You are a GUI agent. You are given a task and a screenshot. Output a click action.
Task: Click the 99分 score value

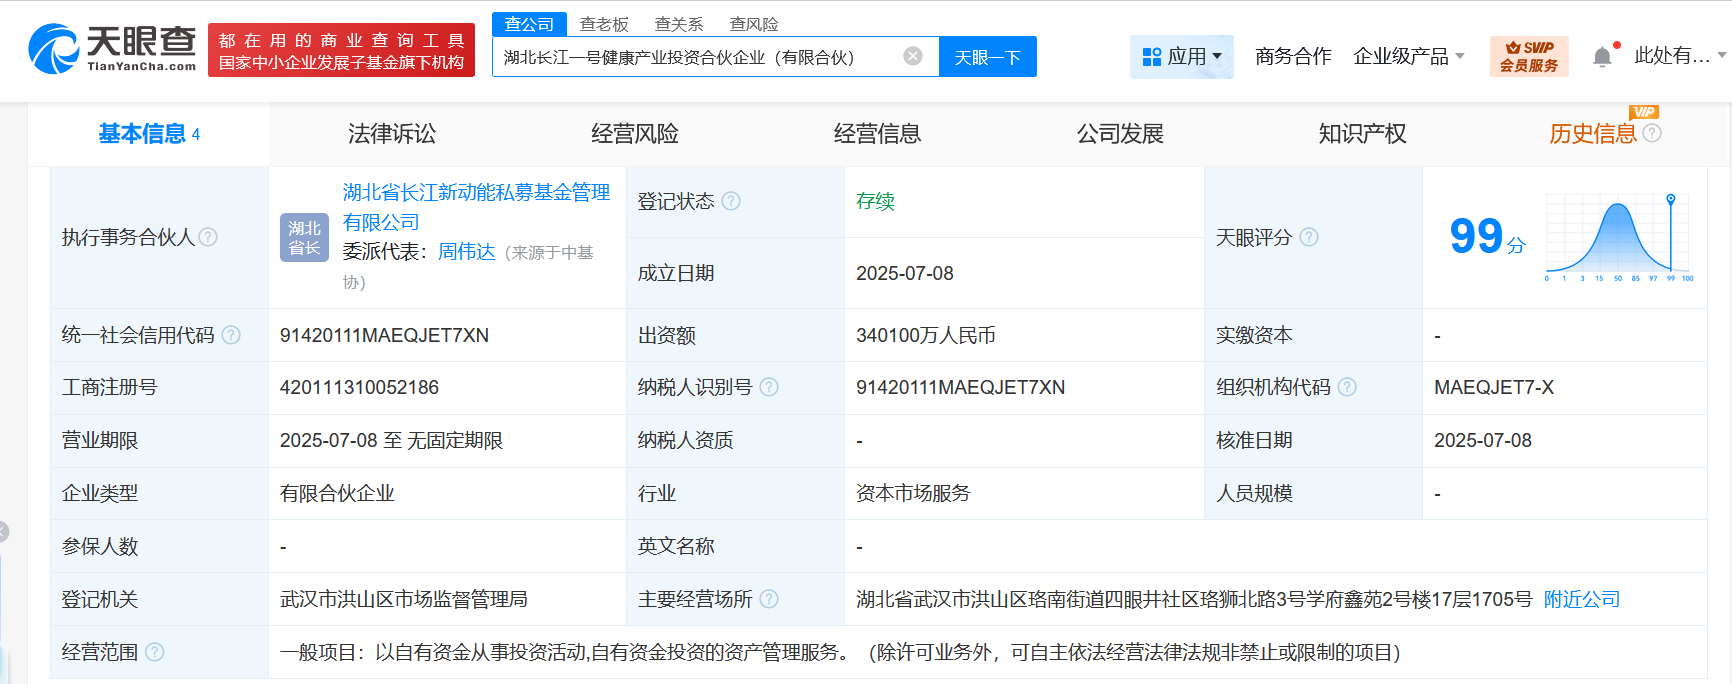coord(1487,237)
